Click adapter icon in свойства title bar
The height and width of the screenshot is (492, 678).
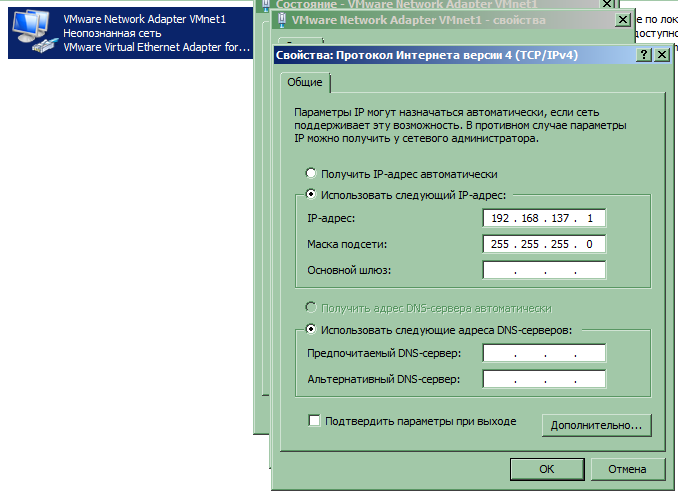(282, 20)
